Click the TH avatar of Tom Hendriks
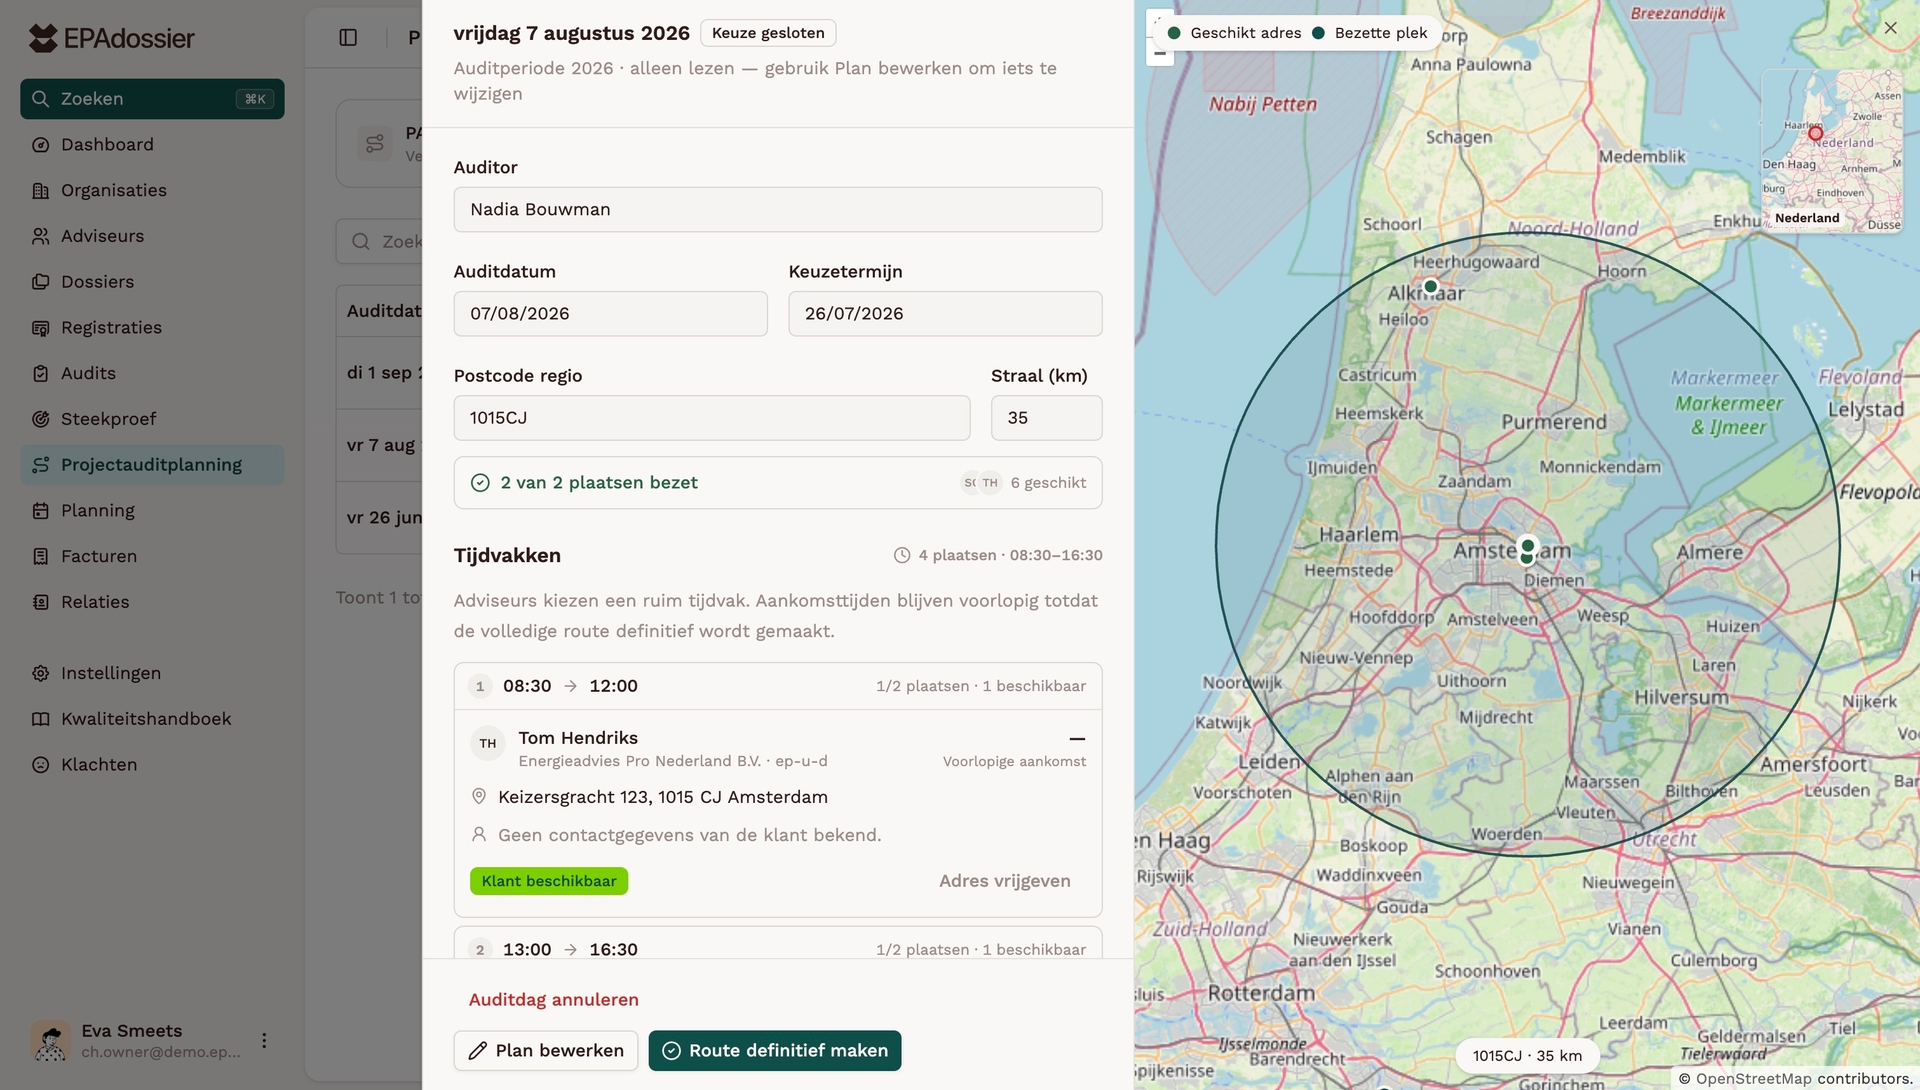Viewport: 1920px width, 1090px height. pos(488,743)
